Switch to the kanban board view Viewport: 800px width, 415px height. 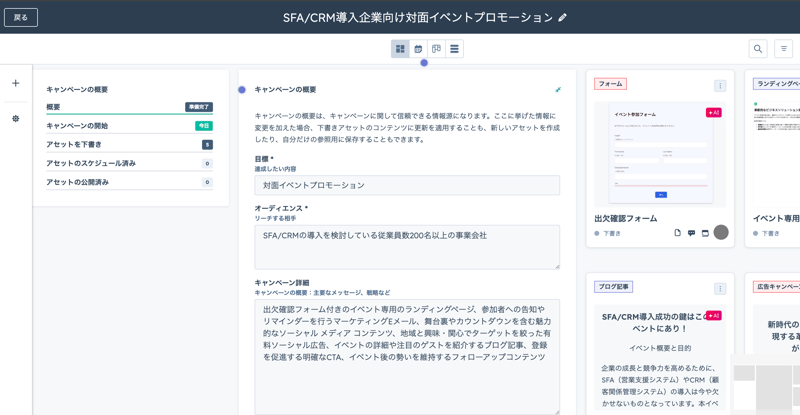click(x=436, y=49)
